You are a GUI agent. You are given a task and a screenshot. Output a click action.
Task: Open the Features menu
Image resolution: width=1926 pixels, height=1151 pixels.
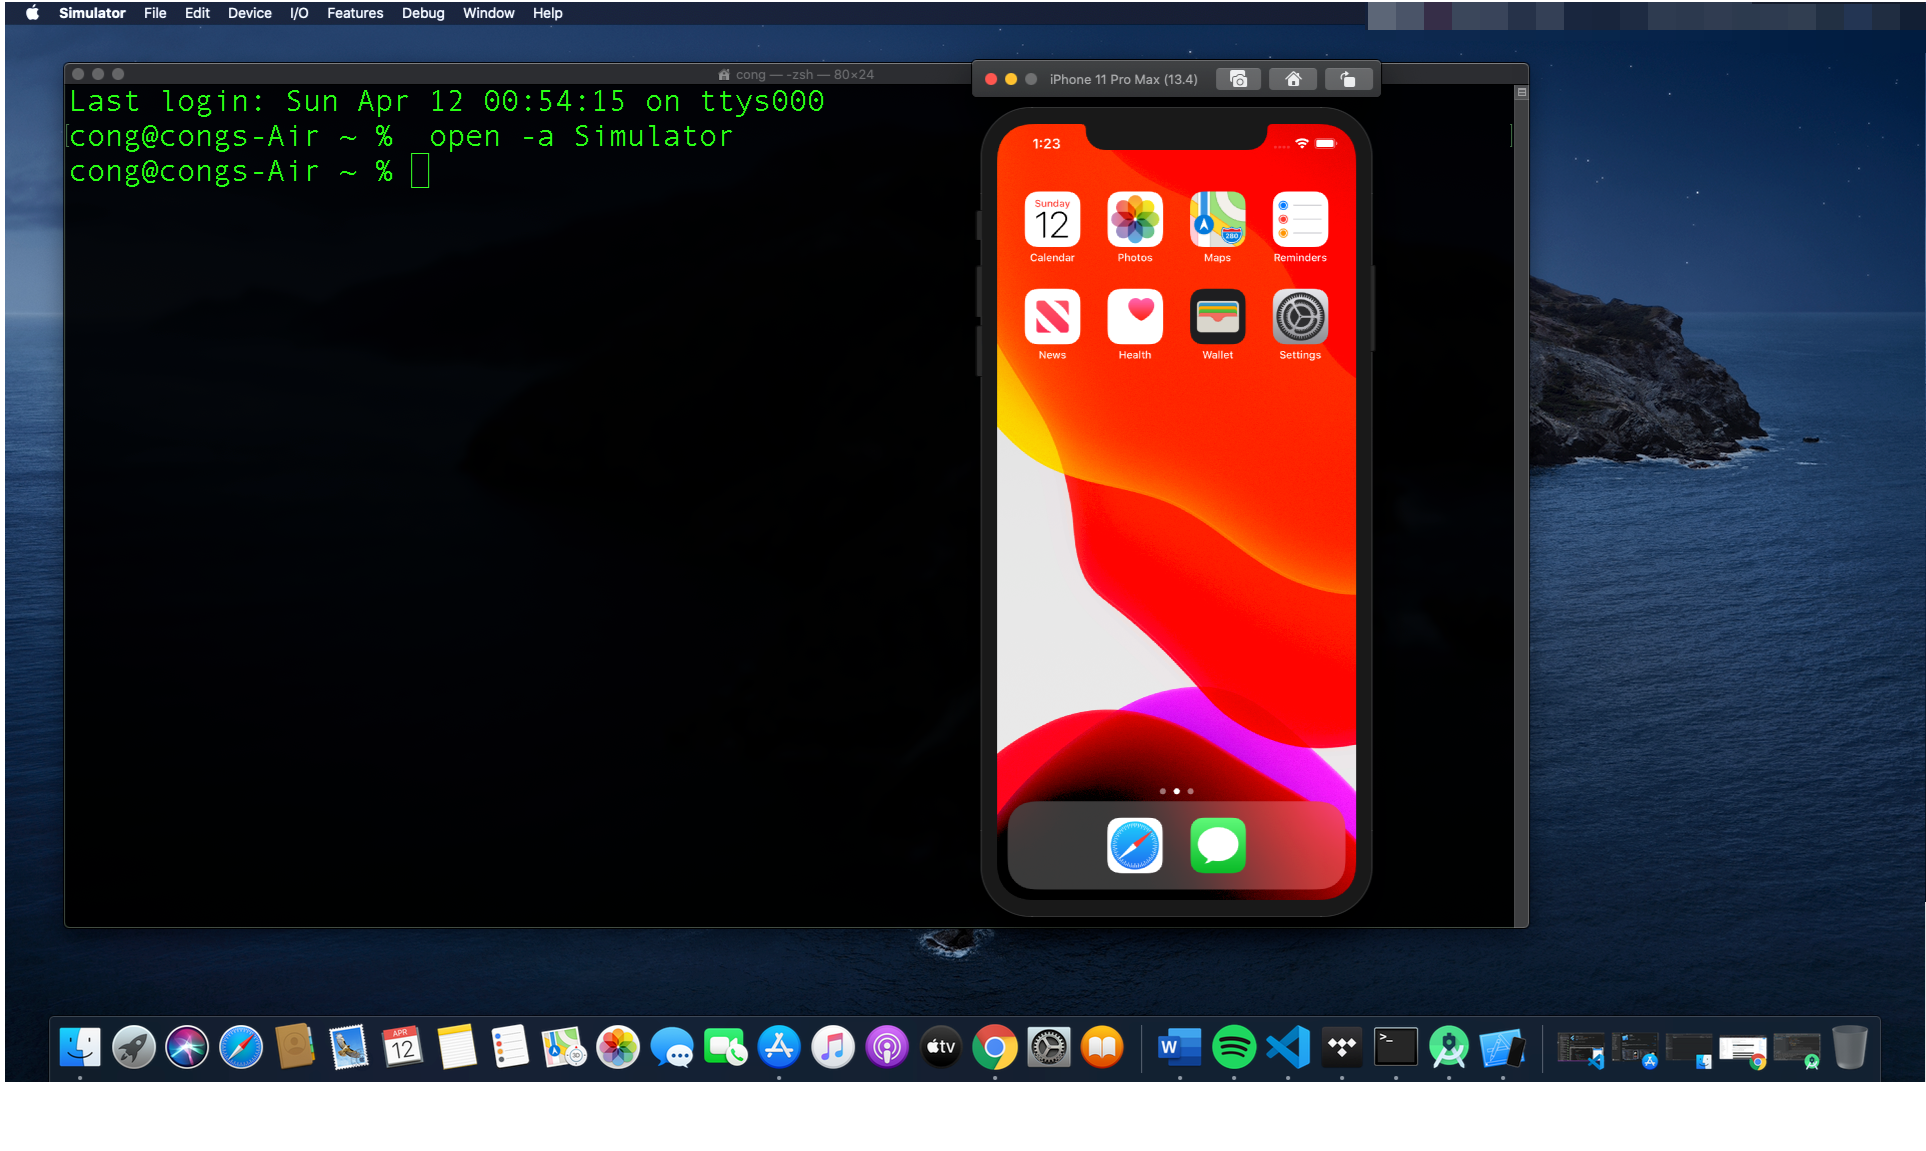355,13
